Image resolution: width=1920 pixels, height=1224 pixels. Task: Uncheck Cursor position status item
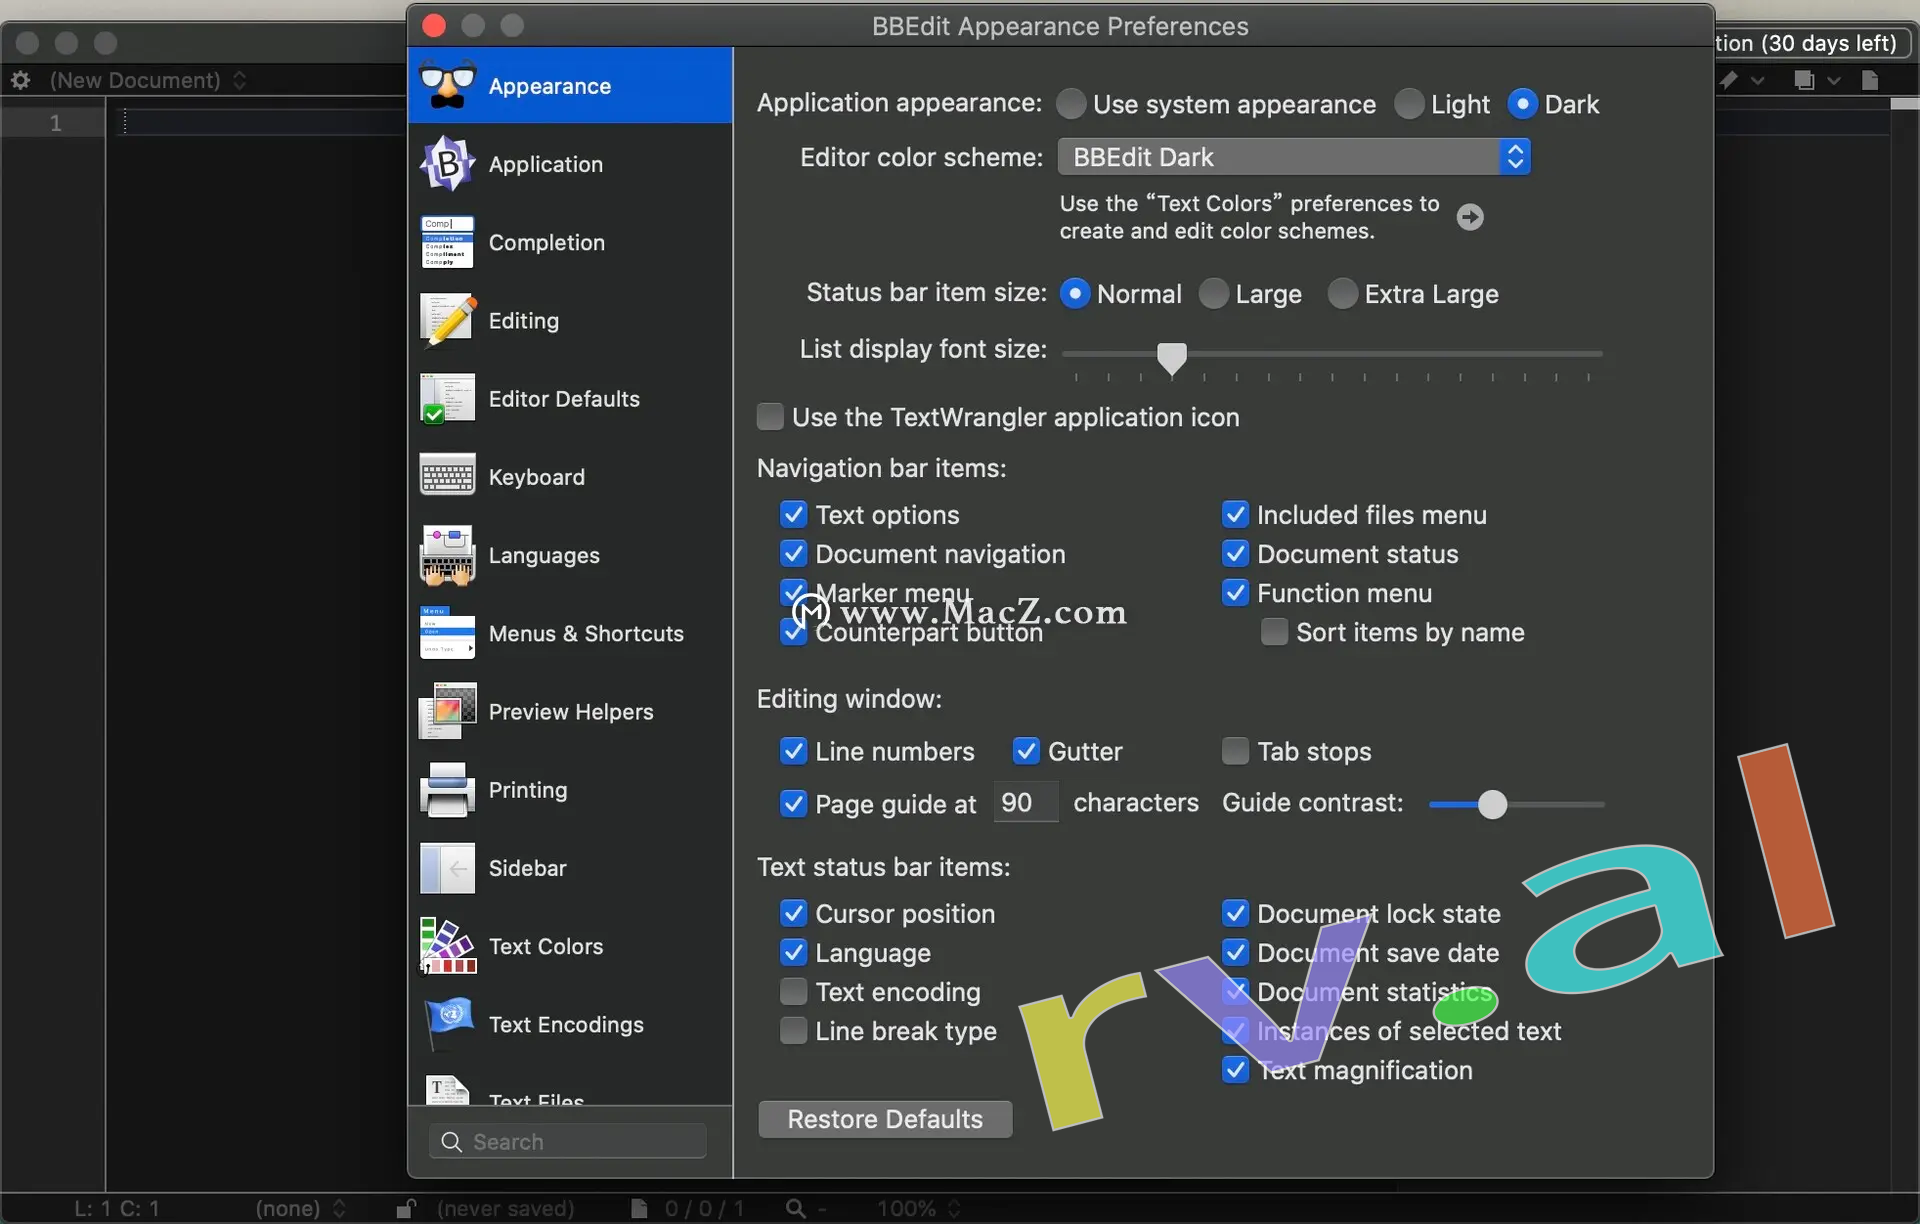point(793,914)
